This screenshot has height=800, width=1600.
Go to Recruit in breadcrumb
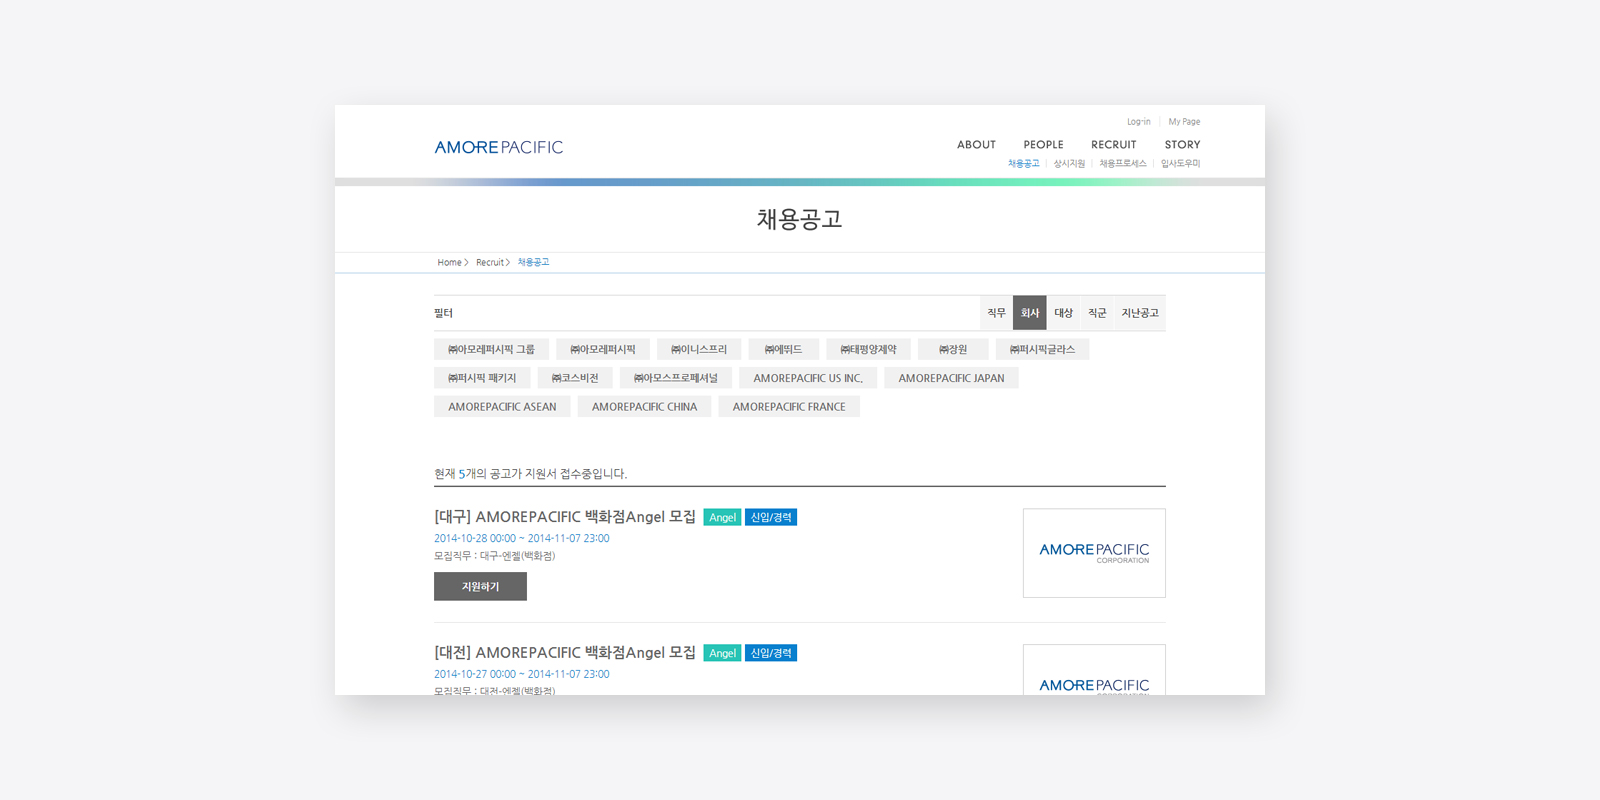pyautogui.click(x=490, y=263)
